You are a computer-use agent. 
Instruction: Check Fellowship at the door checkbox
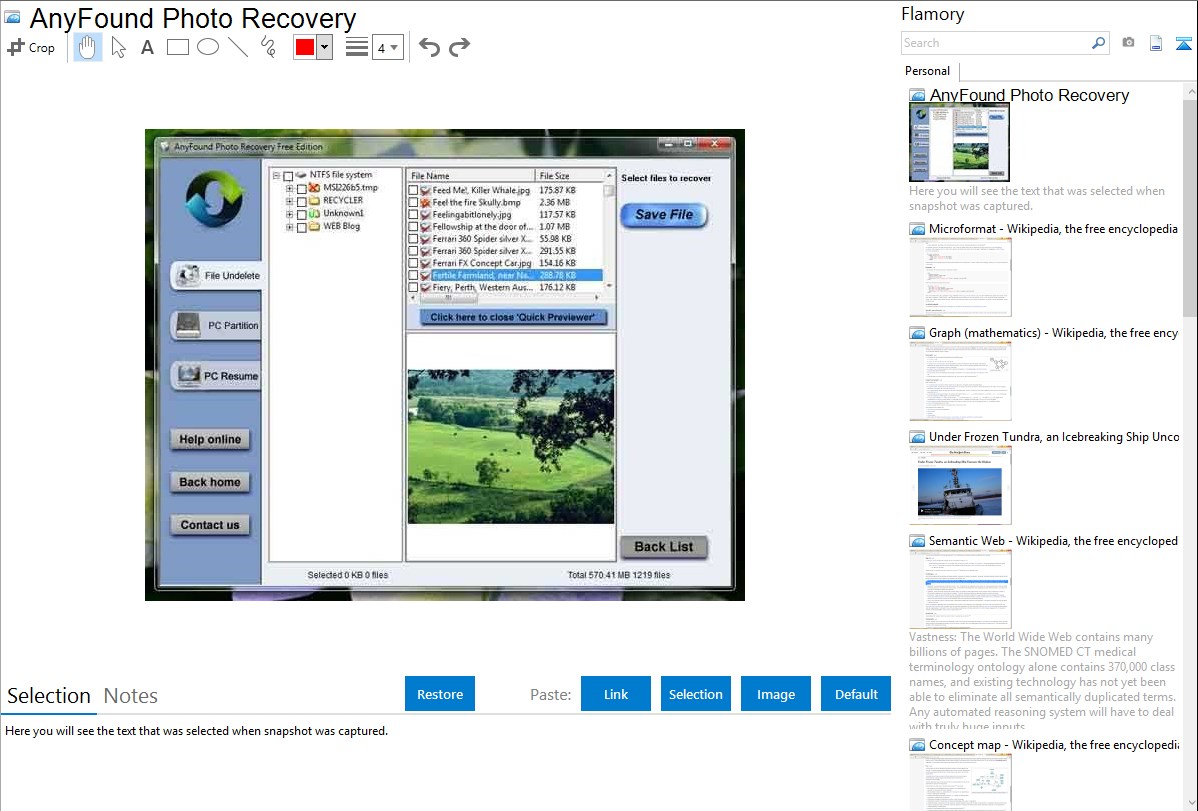click(x=413, y=227)
